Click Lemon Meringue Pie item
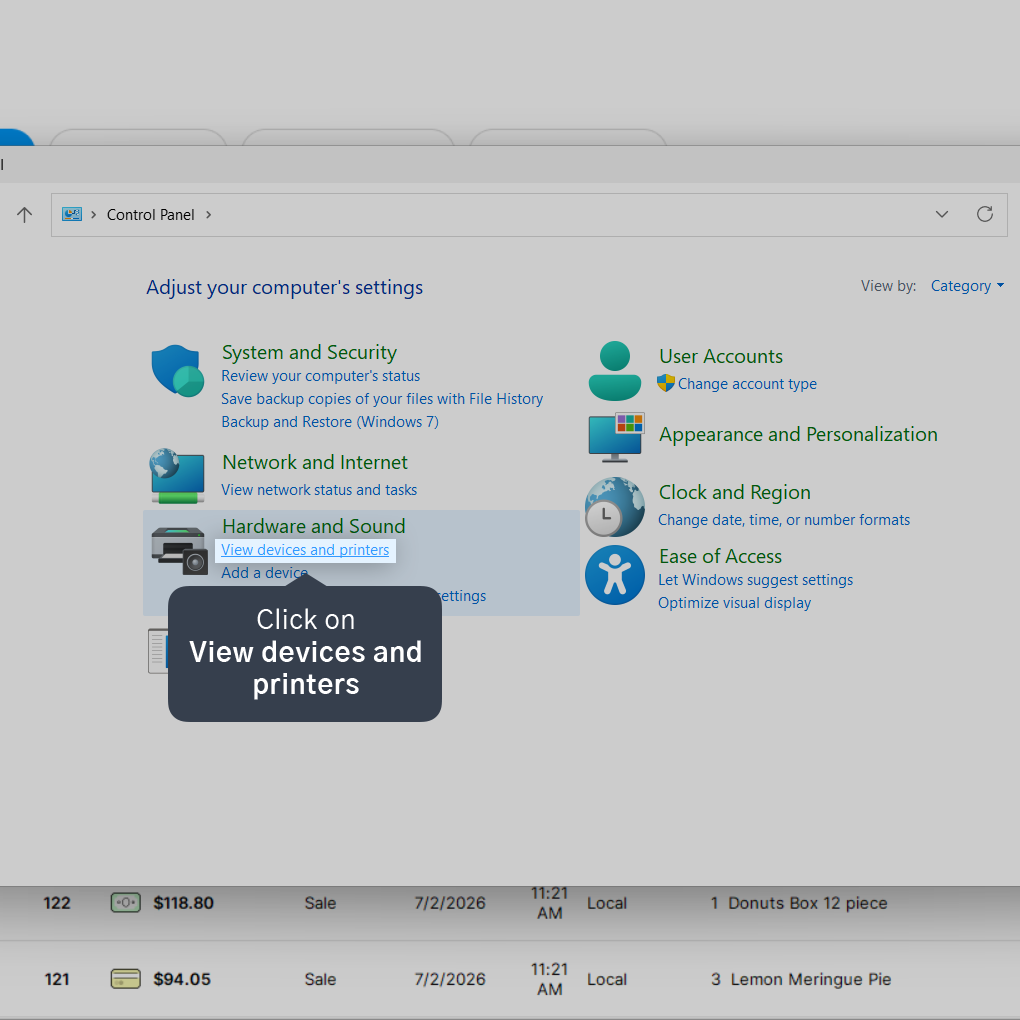Screen dimensions: 1020x1020 pyautogui.click(x=811, y=979)
